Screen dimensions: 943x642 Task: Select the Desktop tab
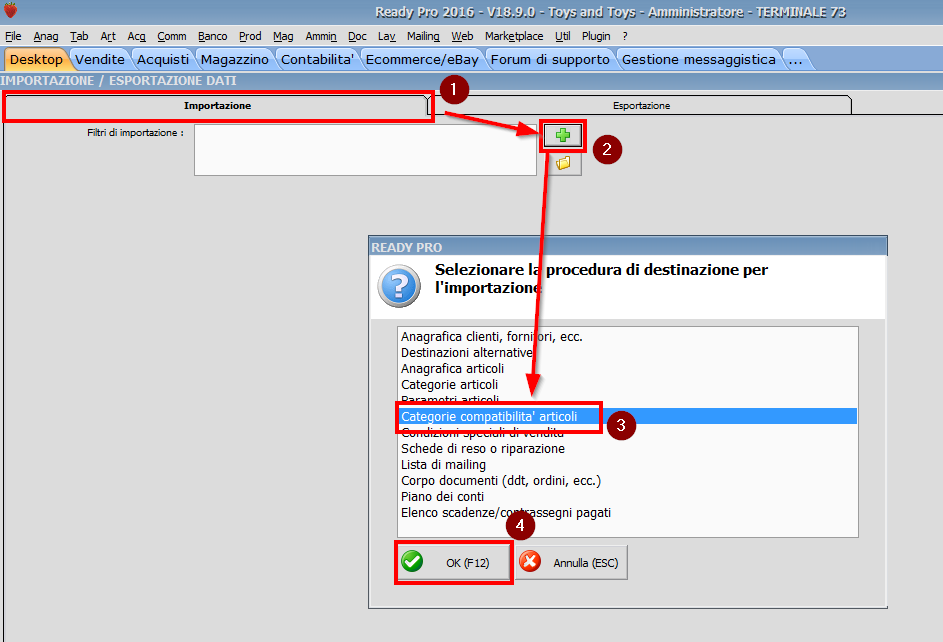click(36, 60)
